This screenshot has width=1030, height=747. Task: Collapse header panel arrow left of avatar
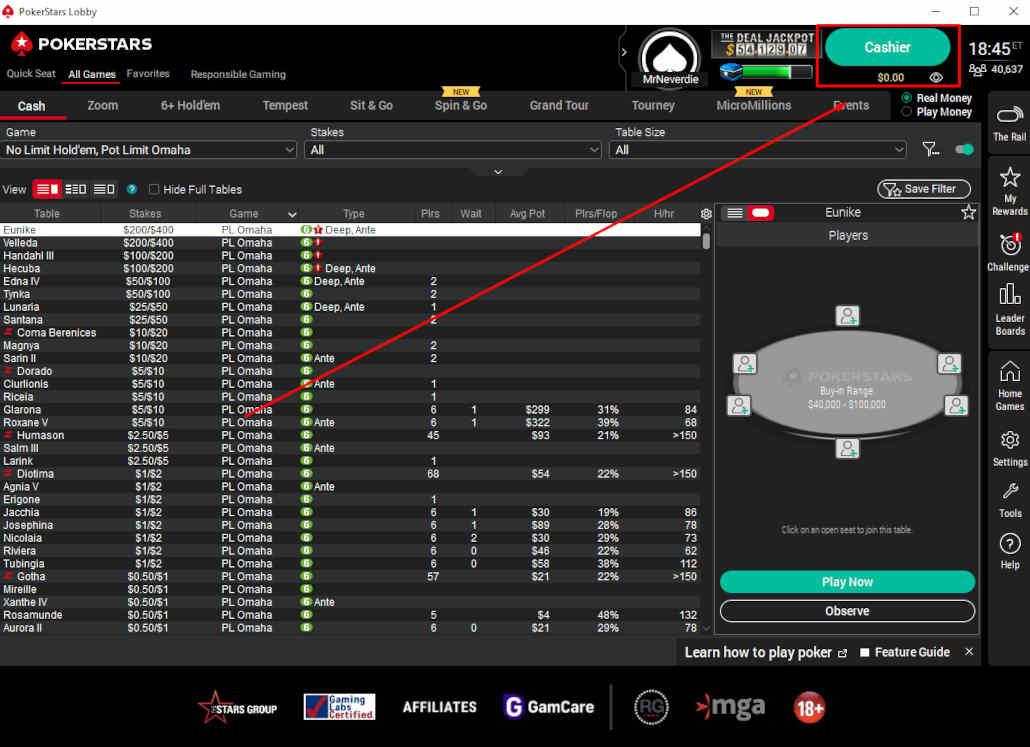click(623, 52)
